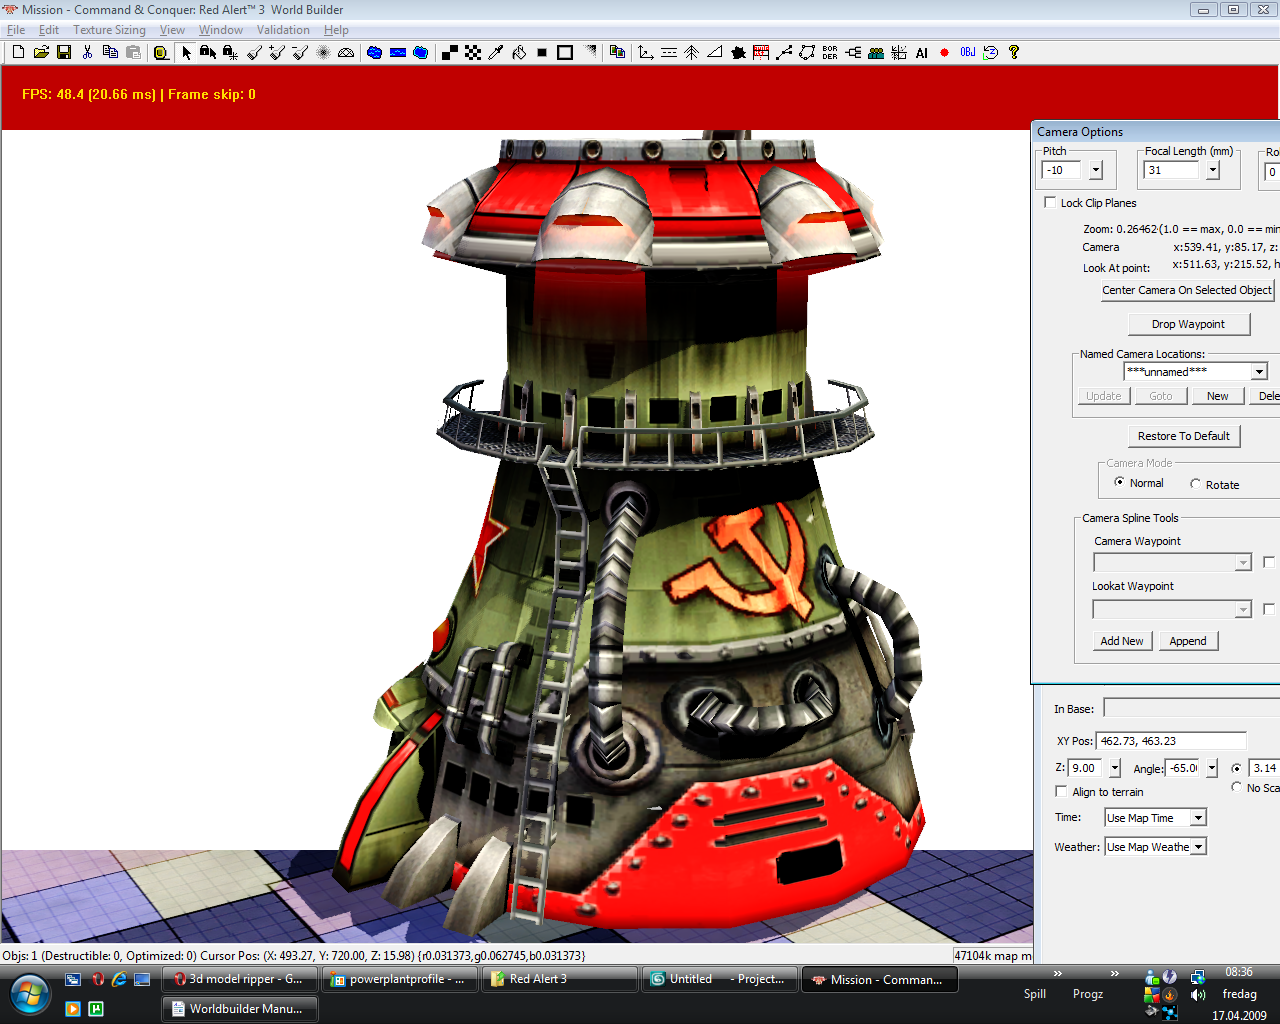Select the eyedropper tool
The height and width of the screenshot is (1024, 1280).
click(x=496, y=52)
